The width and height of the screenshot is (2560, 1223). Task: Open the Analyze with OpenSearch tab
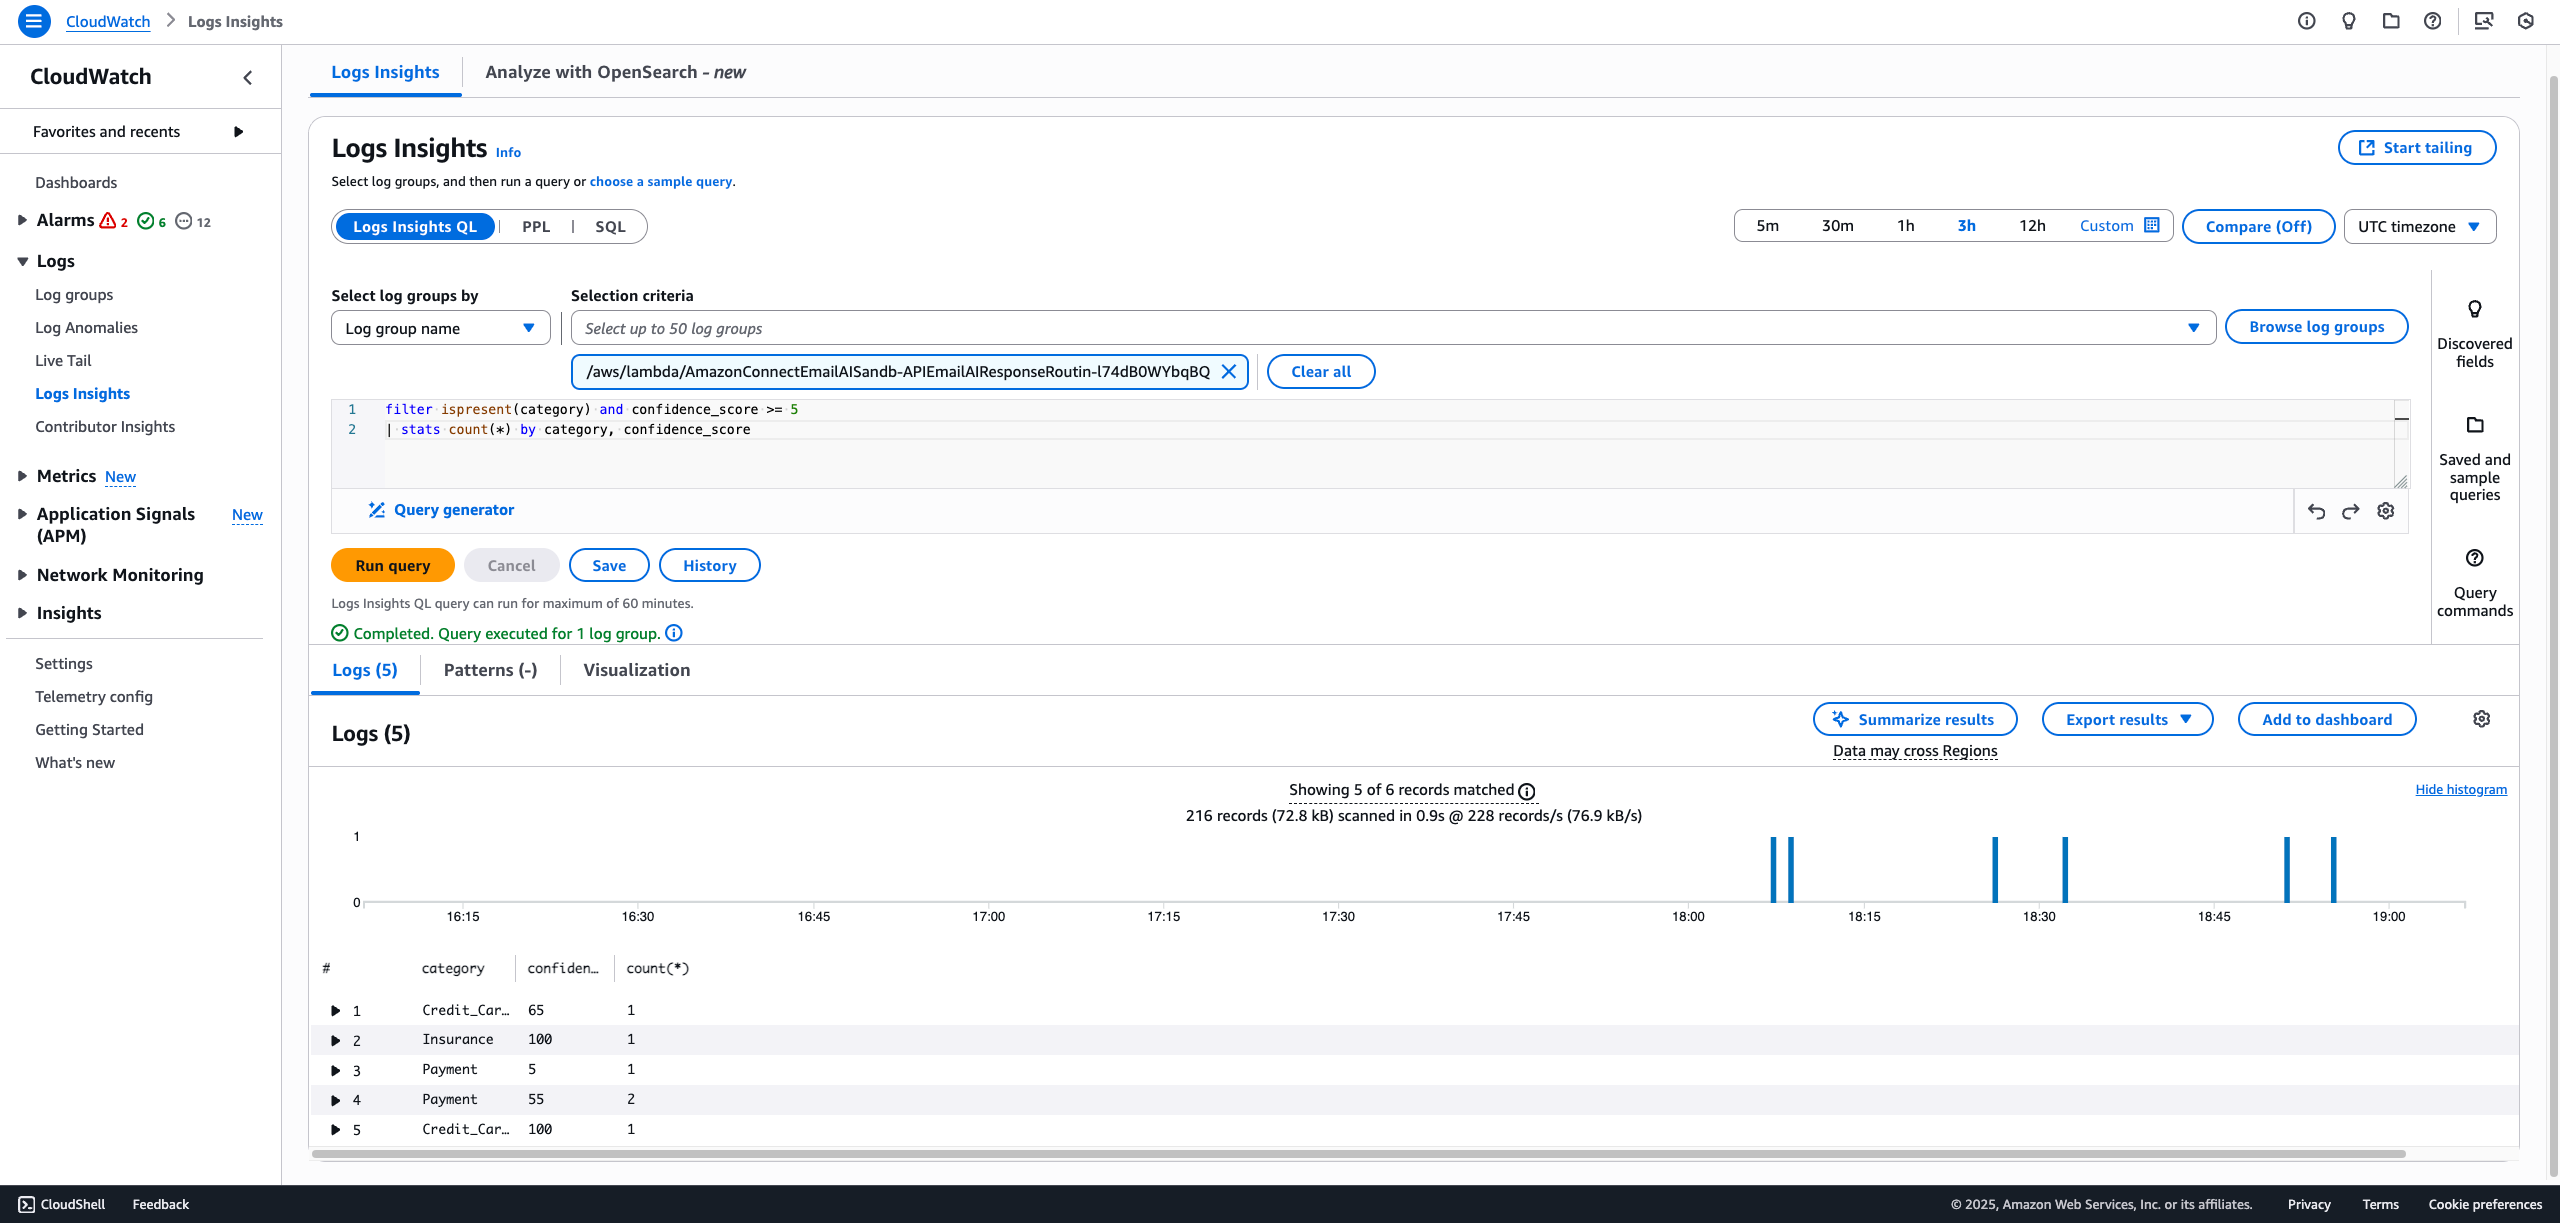pyautogui.click(x=615, y=71)
